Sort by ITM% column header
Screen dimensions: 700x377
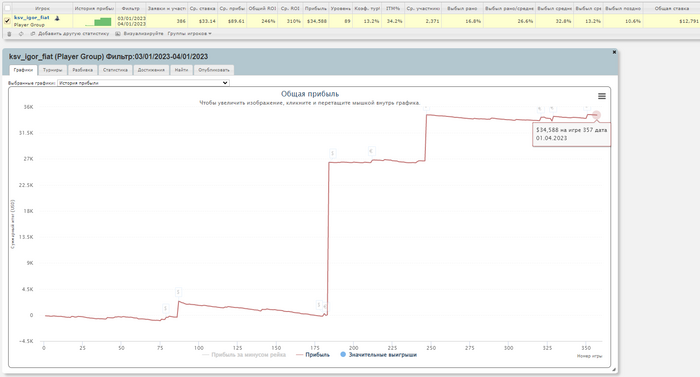pyautogui.click(x=393, y=8)
